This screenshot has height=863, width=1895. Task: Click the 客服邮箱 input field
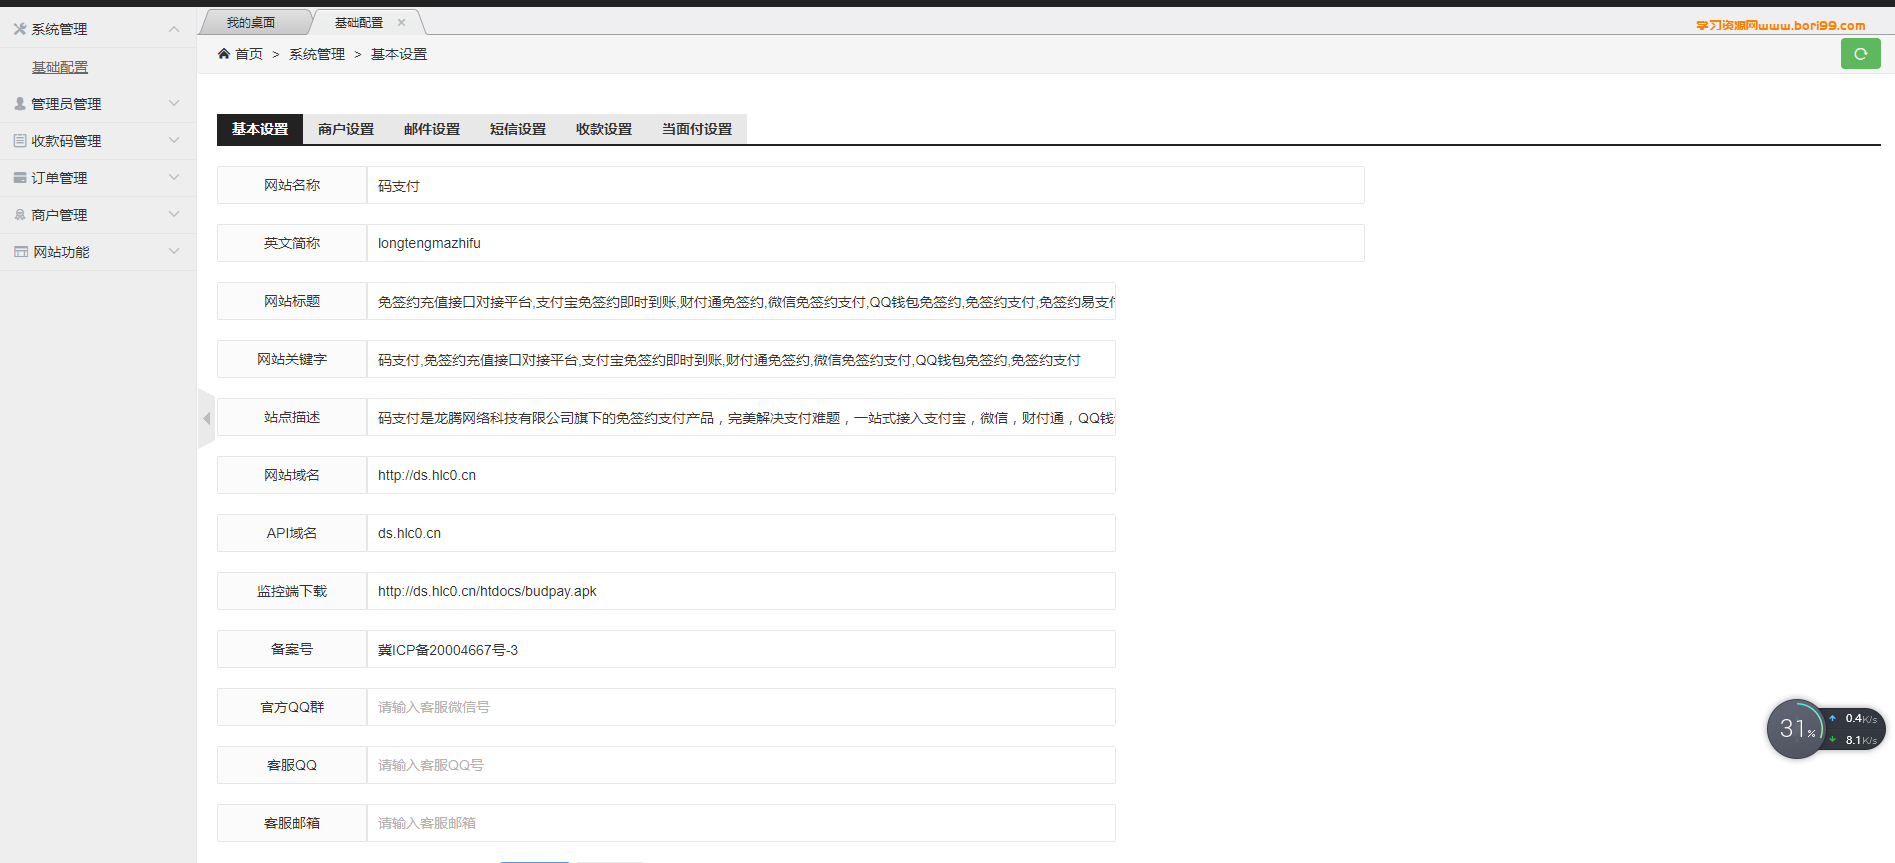pyautogui.click(x=741, y=823)
